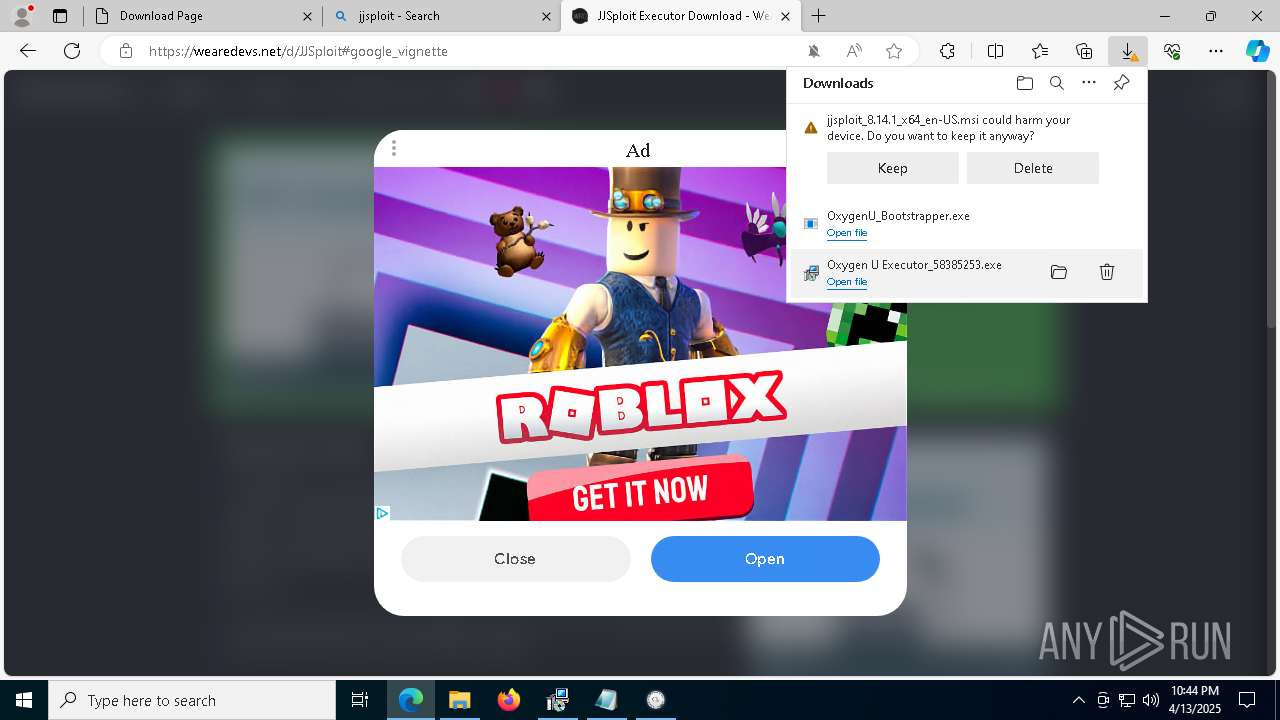Open ad options three-dot menu
This screenshot has height=720, width=1280.
point(394,148)
